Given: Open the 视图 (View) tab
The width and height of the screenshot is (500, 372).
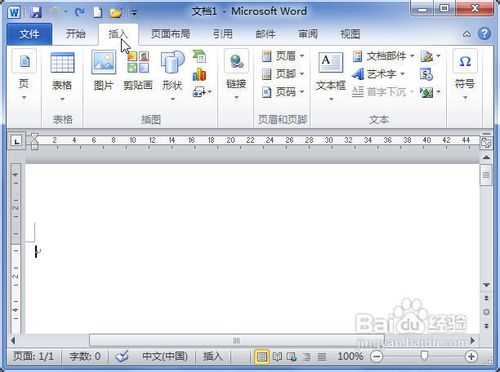Looking at the screenshot, I should (x=350, y=34).
